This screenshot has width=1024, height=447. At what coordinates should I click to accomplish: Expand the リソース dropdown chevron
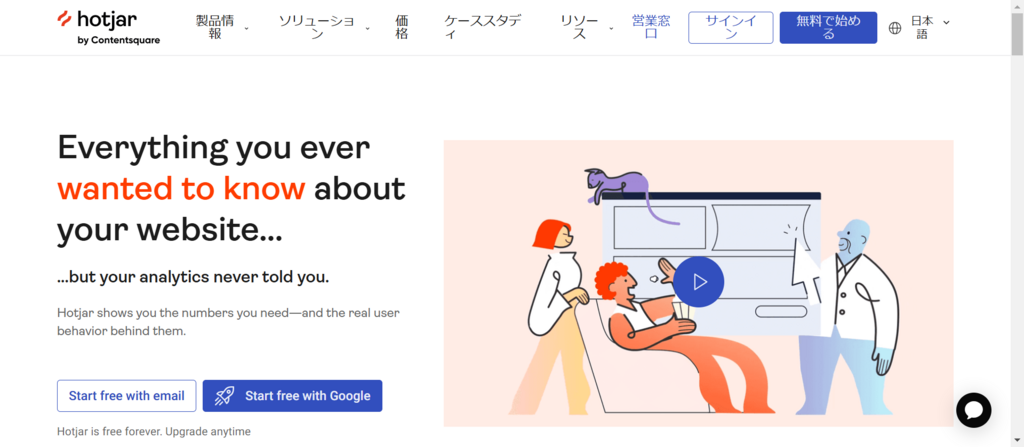point(611,28)
